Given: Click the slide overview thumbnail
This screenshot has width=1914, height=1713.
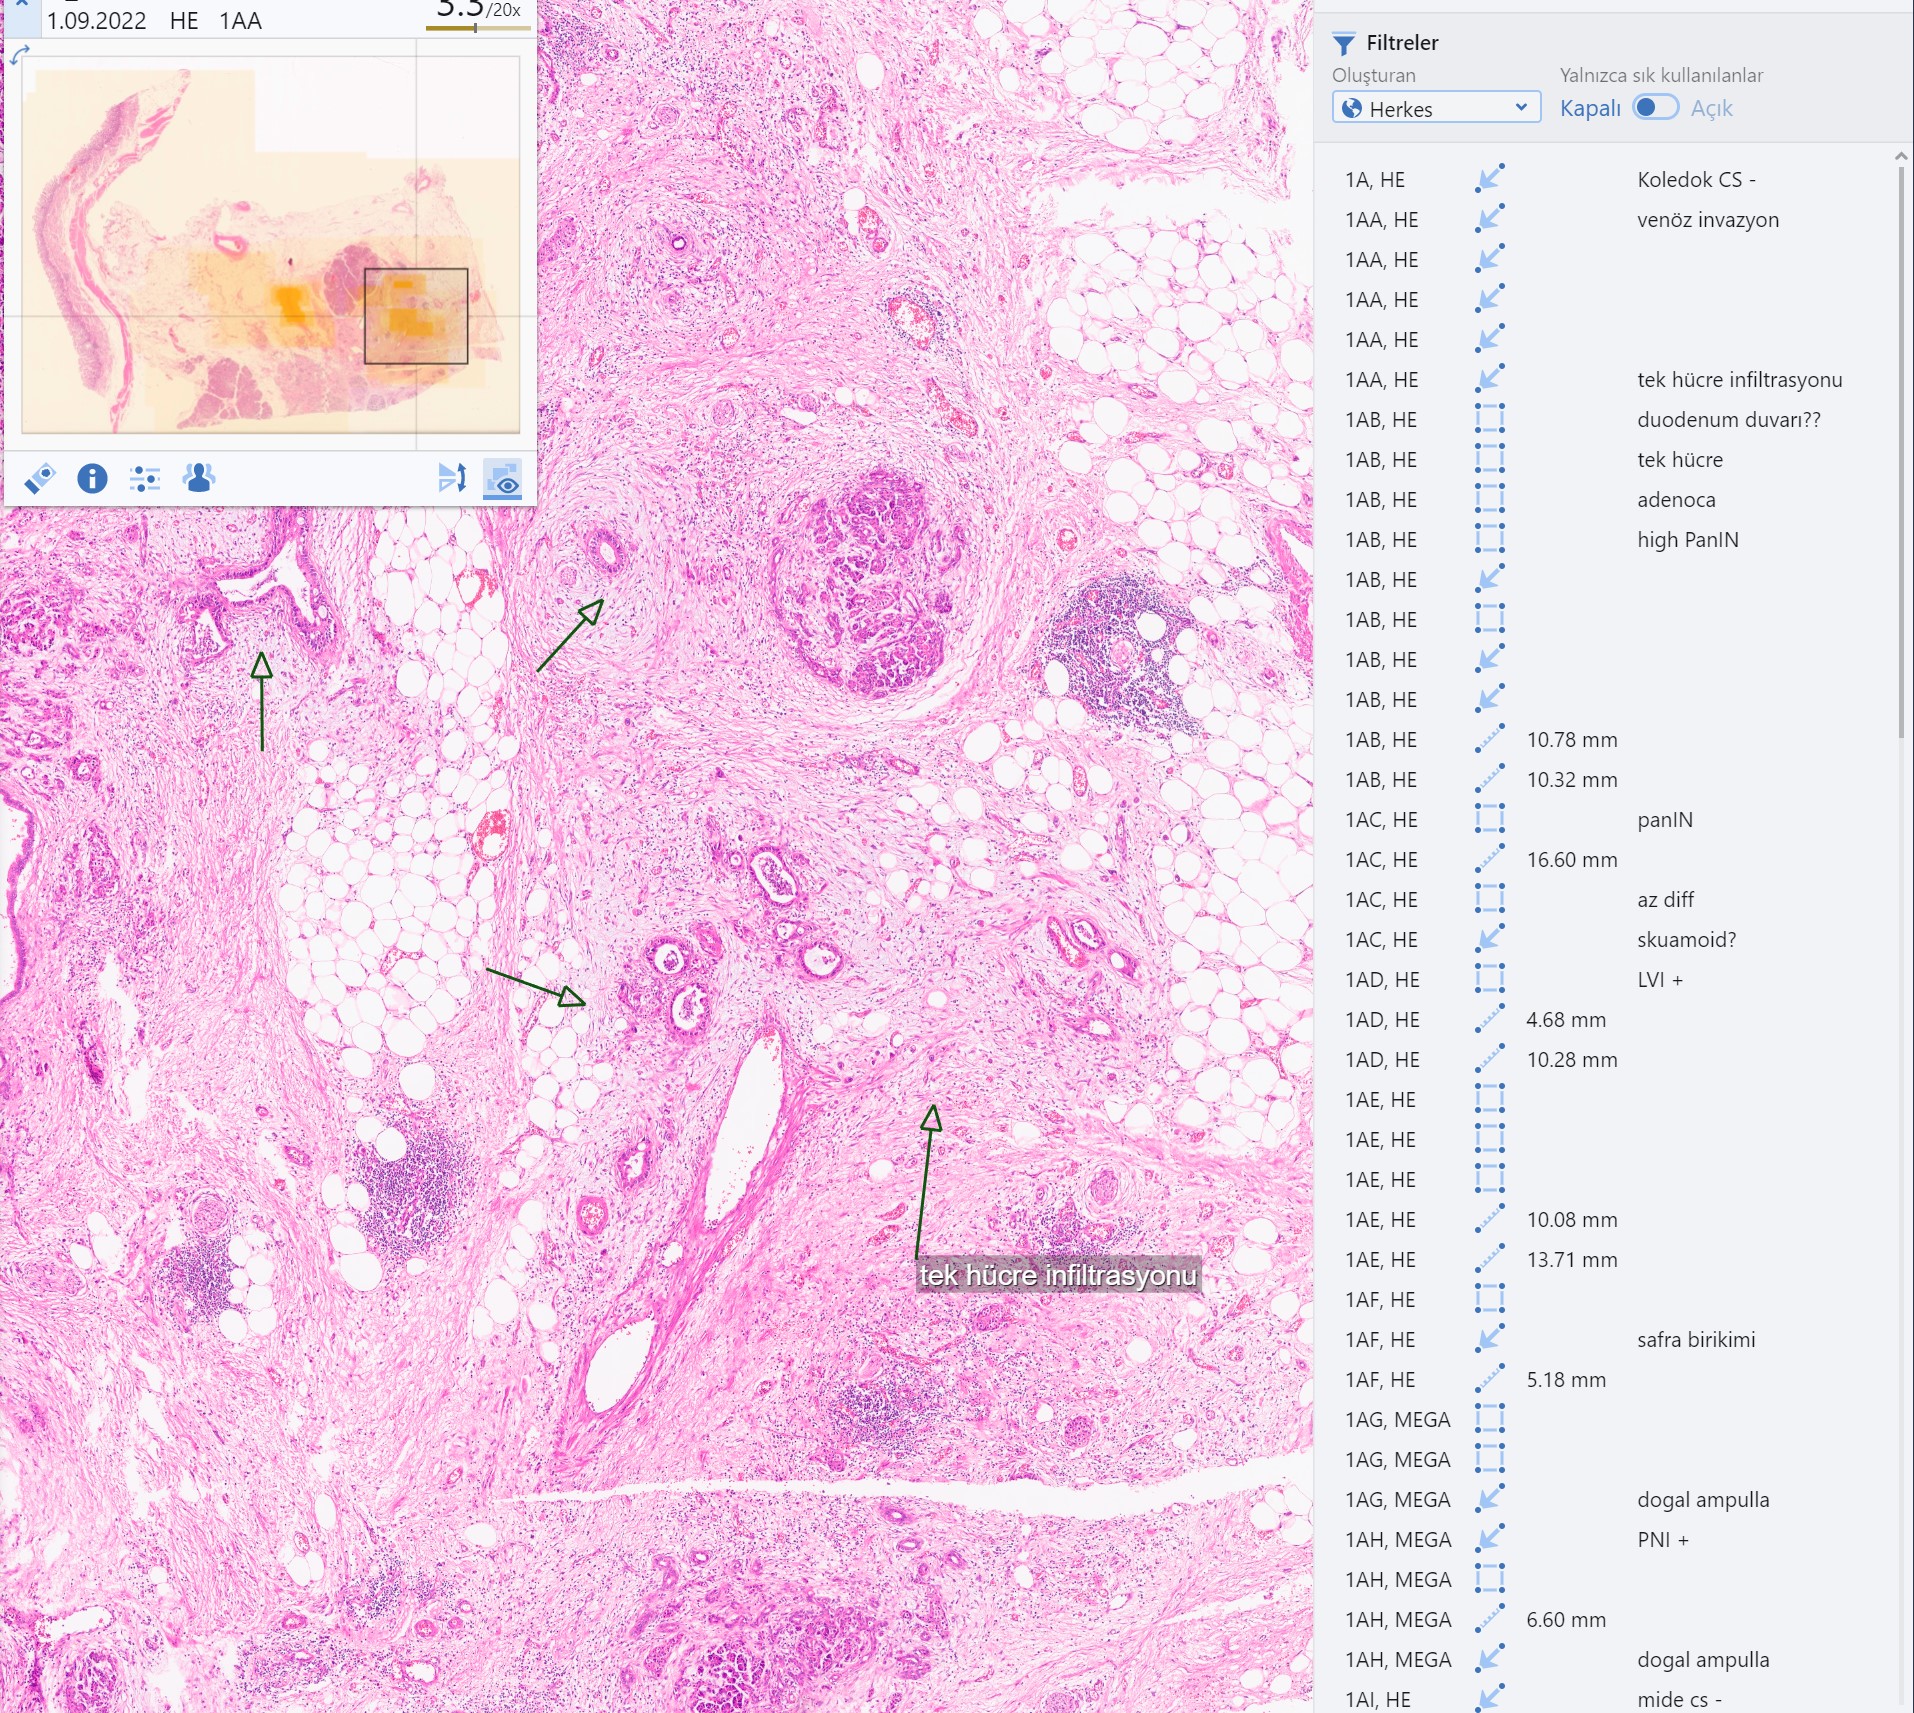Looking at the screenshot, I should click(x=270, y=245).
